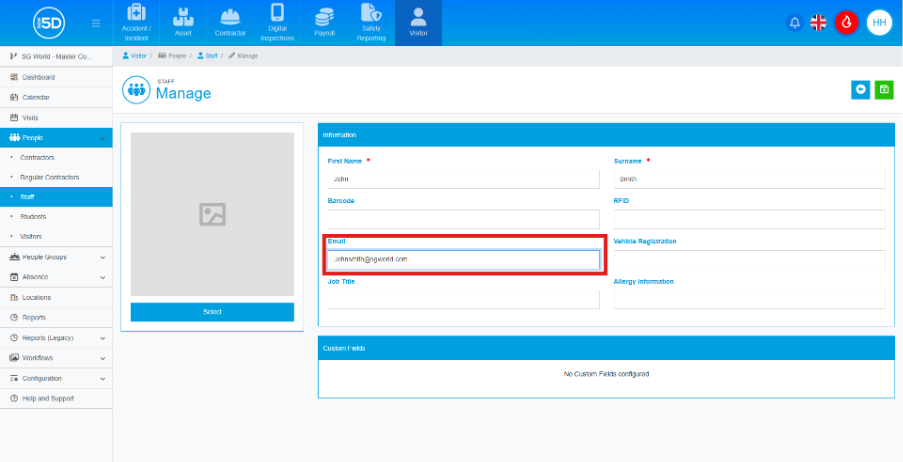Open Regular Contractors under People
This screenshot has height=462, width=903.
(x=56, y=177)
